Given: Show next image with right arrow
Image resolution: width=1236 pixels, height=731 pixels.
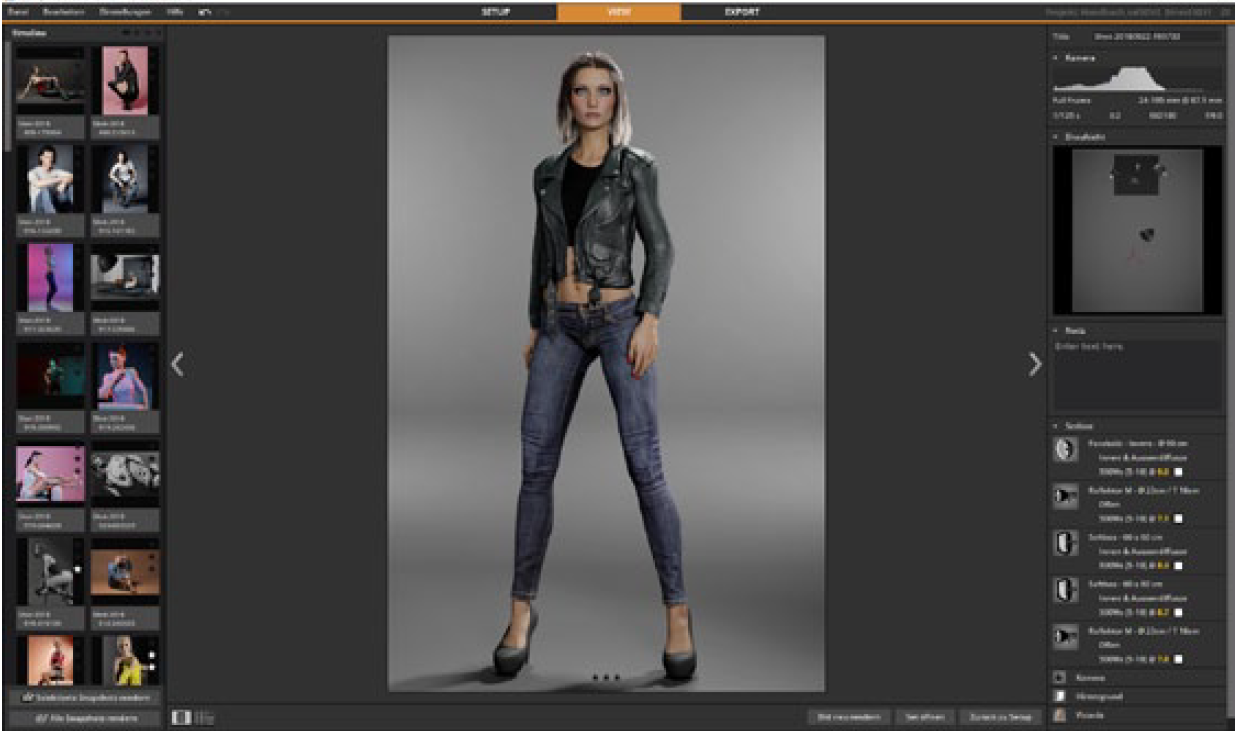Looking at the screenshot, I should click(1034, 365).
